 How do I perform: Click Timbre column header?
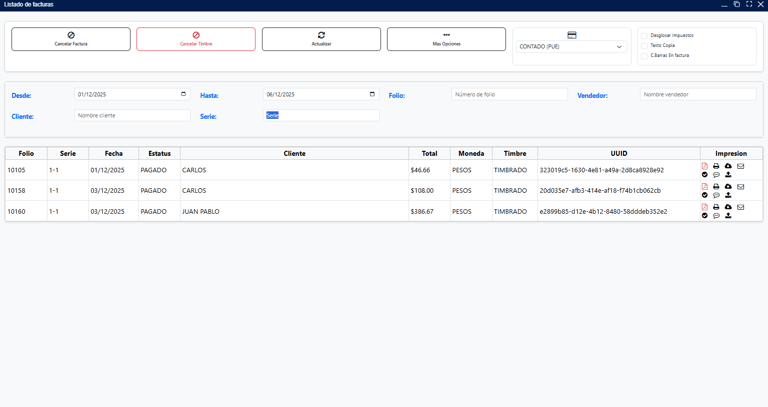(x=515, y=153)
